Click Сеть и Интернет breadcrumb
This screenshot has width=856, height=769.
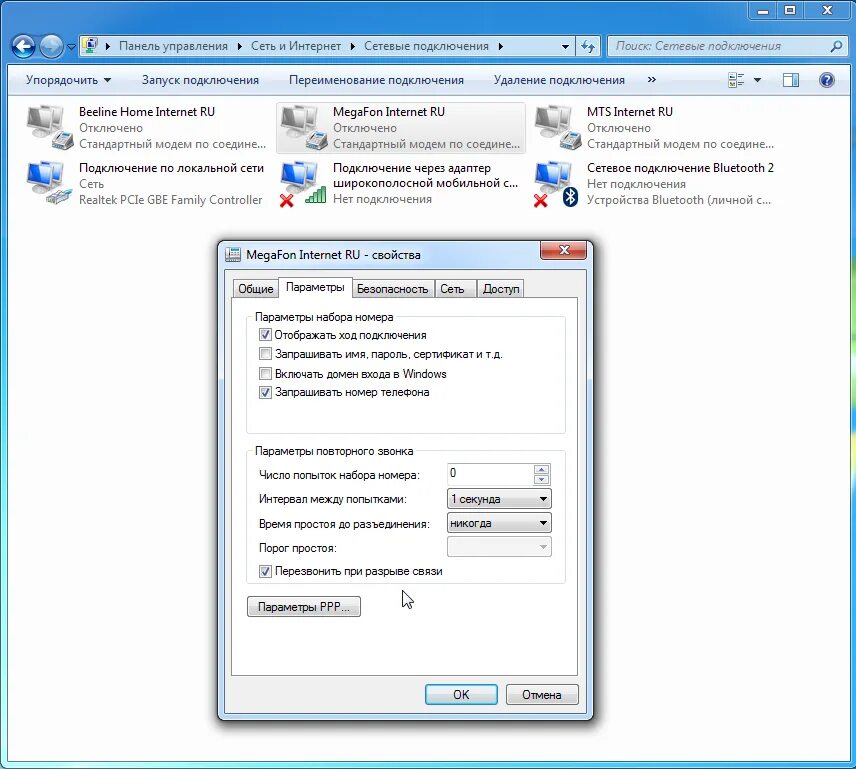click(x=296, y=46)
